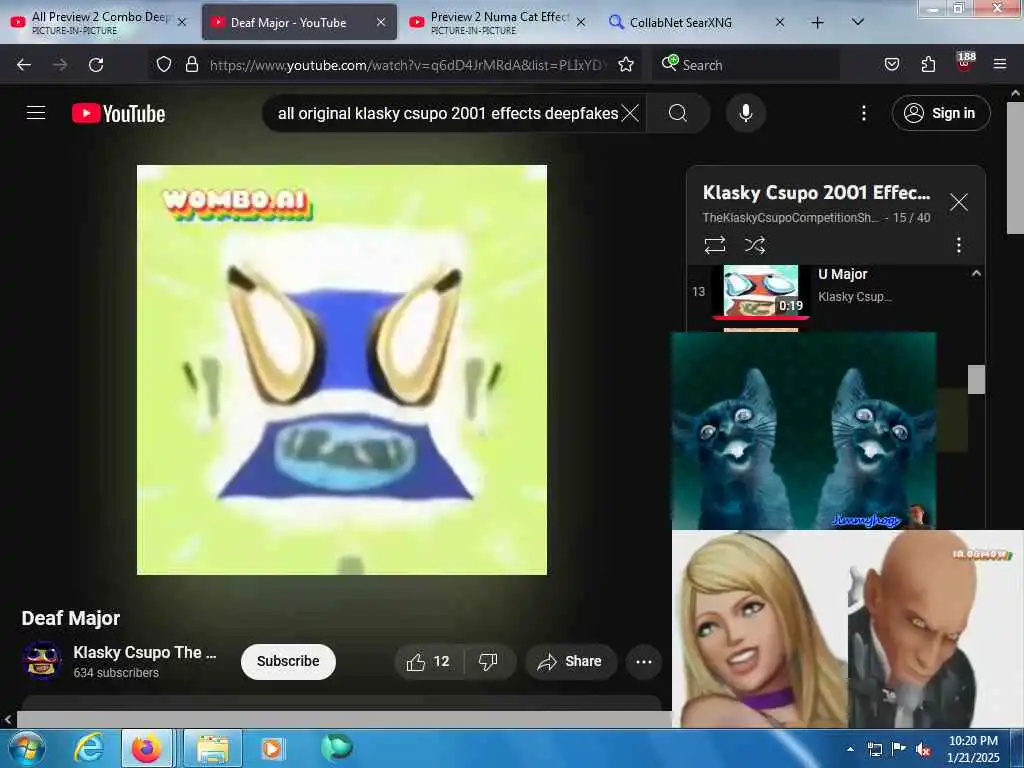
Task: Open a new browser tab
Action: 818,23
